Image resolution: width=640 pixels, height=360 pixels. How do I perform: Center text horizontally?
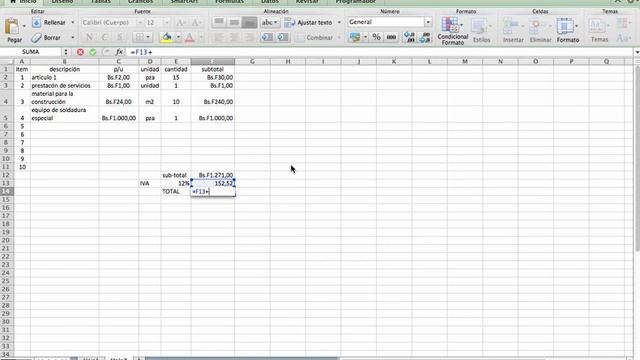tap(234, 38)
